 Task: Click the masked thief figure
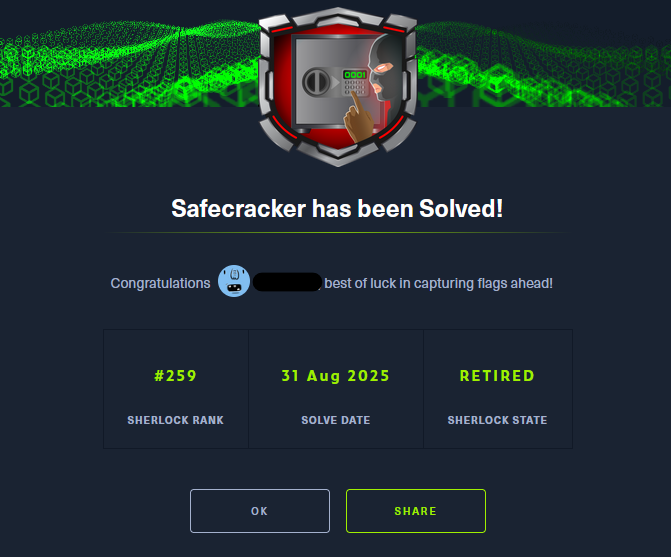pyautogui.click(x=386, y=71)
